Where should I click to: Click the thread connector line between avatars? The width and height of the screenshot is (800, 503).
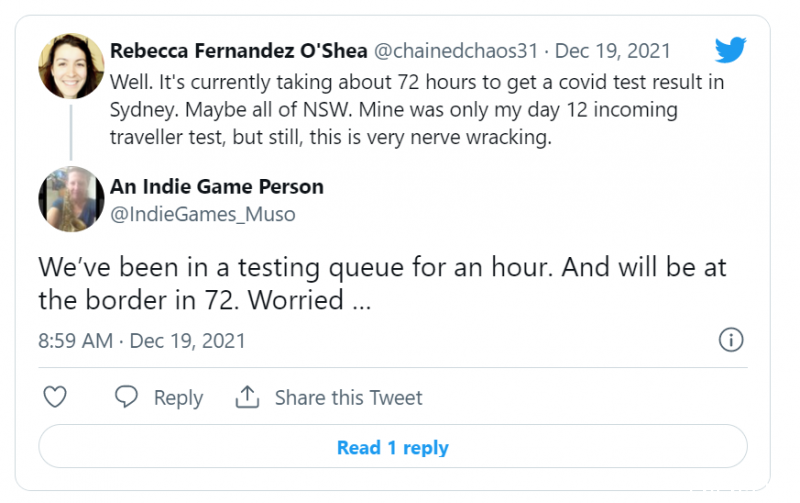[x=71, y=133]
